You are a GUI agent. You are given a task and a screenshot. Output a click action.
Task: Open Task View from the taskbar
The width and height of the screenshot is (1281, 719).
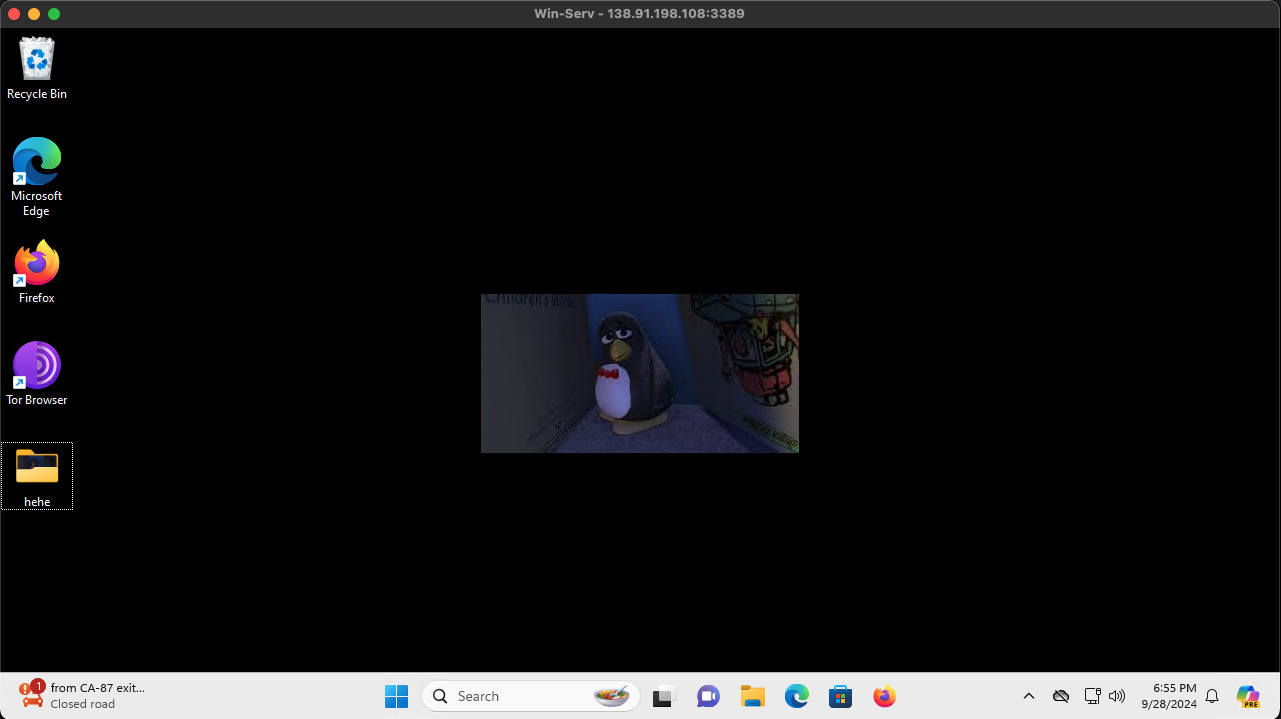(x=665, y=696)
